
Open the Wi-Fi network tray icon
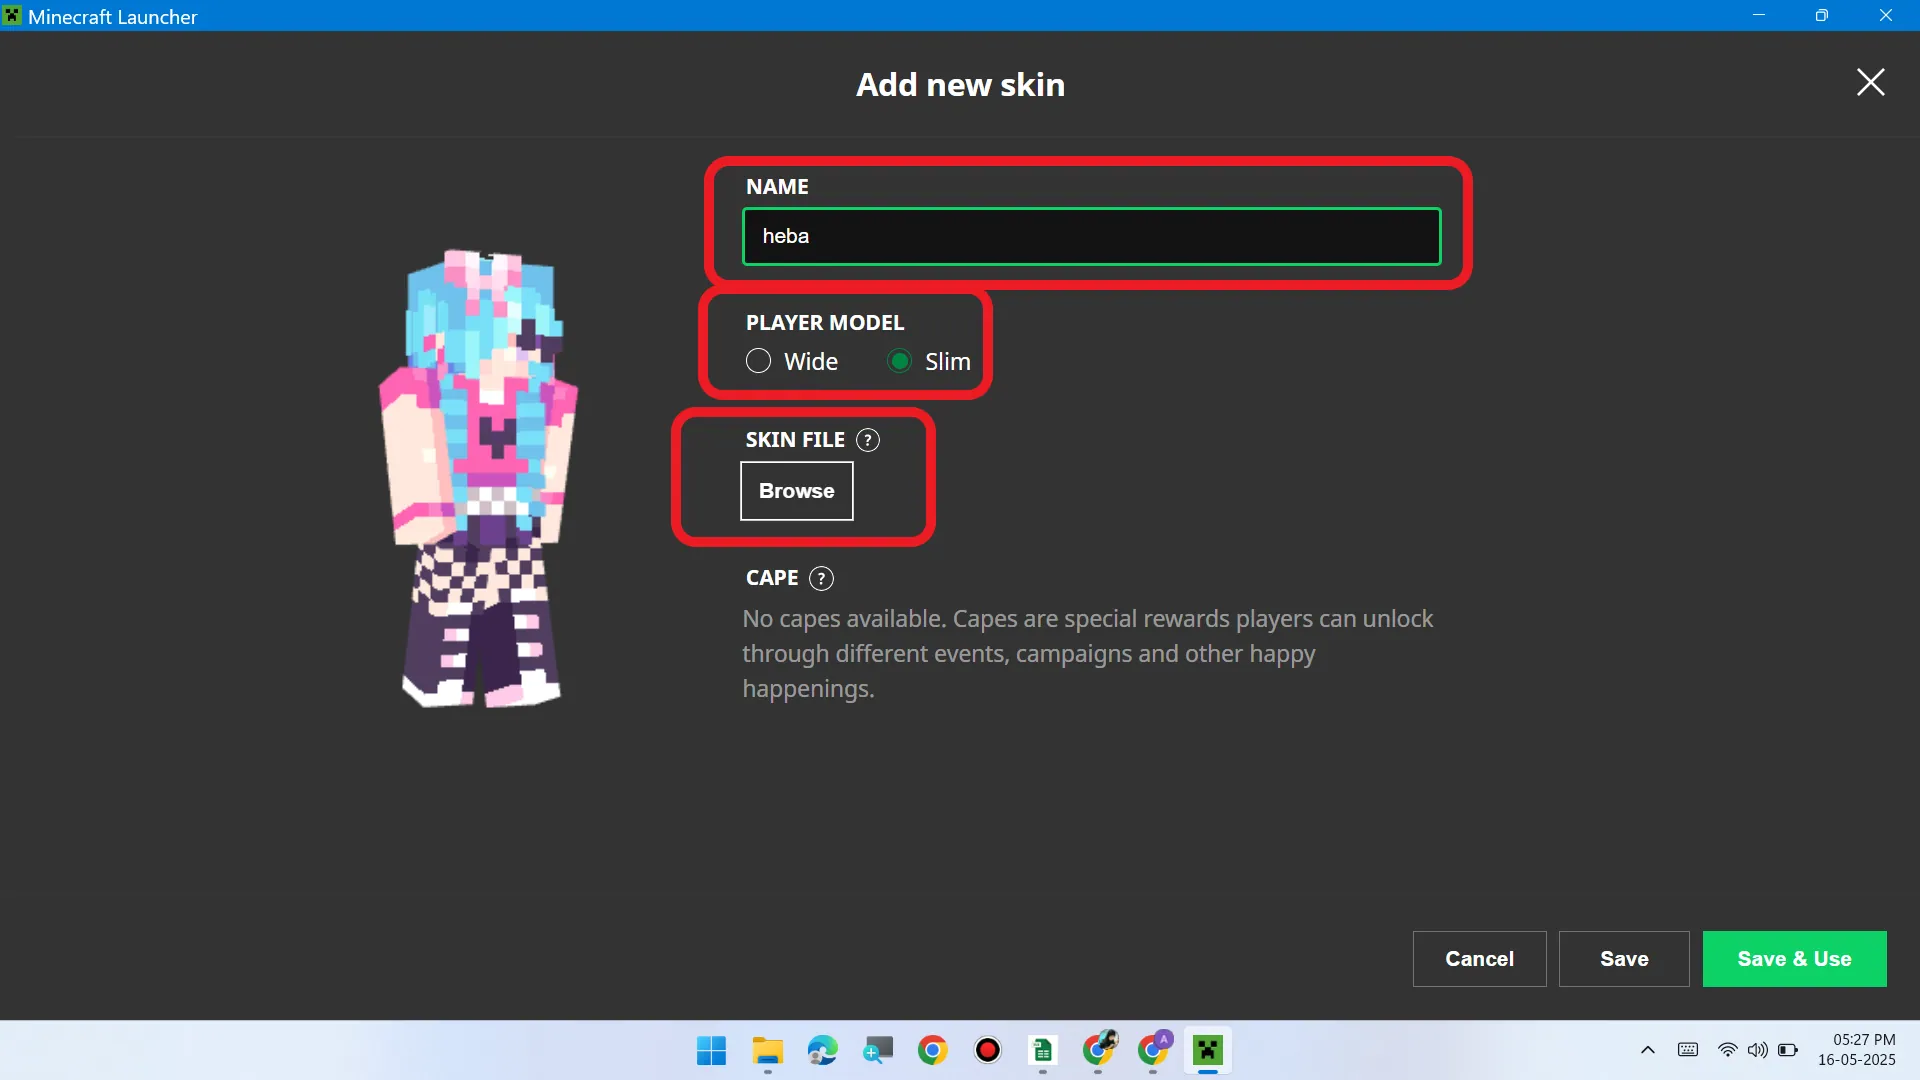point(1727,1050)
